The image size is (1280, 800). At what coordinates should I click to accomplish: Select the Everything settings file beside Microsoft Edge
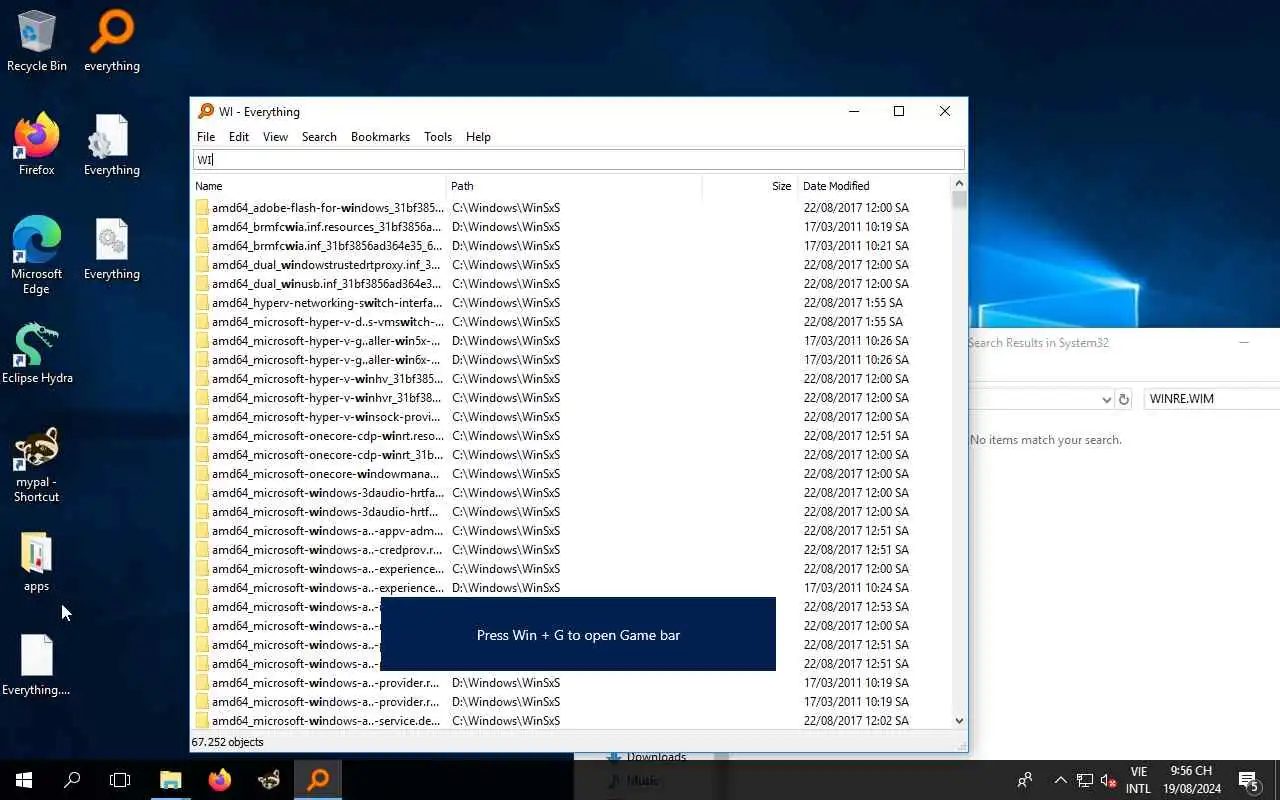112,249
